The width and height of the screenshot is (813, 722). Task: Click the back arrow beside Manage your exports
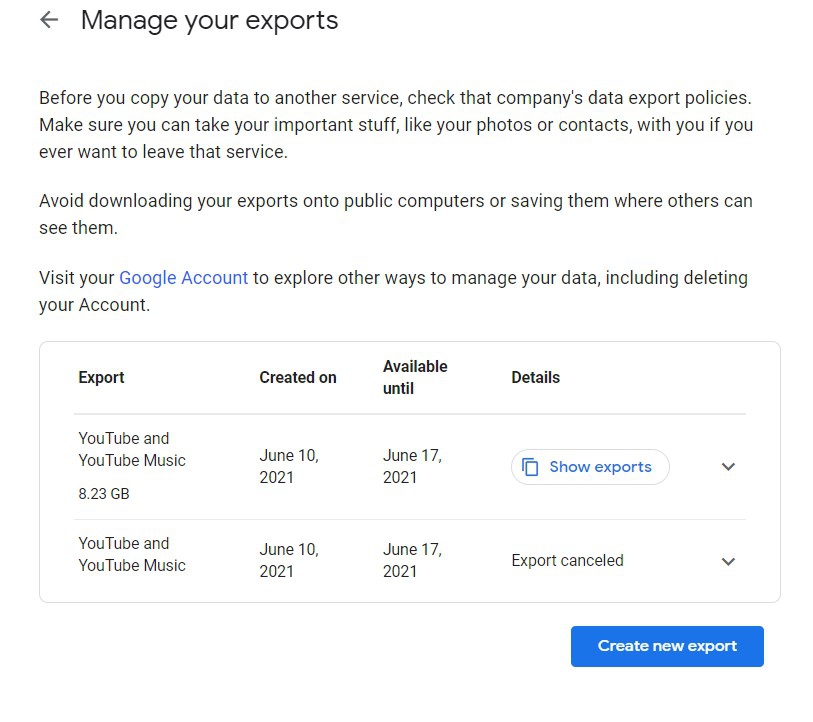tap(49, 20)
